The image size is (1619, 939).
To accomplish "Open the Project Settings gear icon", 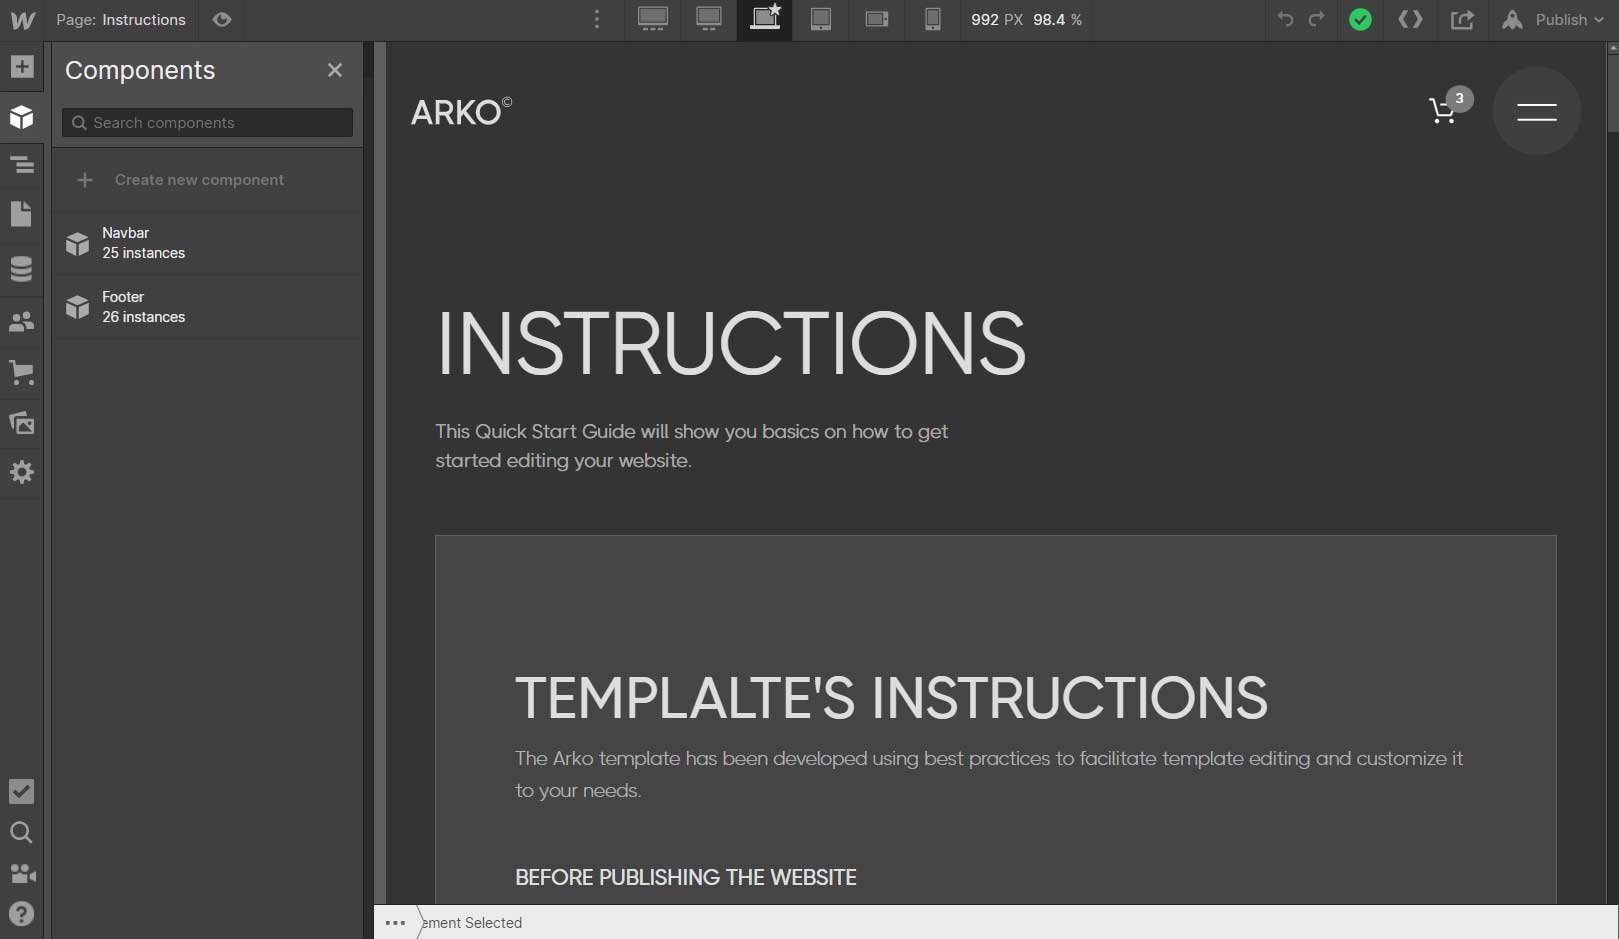I will 21,472.
